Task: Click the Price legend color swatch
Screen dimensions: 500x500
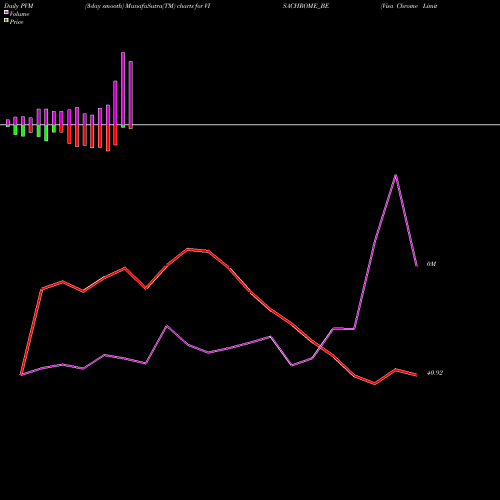Action: 6,21
